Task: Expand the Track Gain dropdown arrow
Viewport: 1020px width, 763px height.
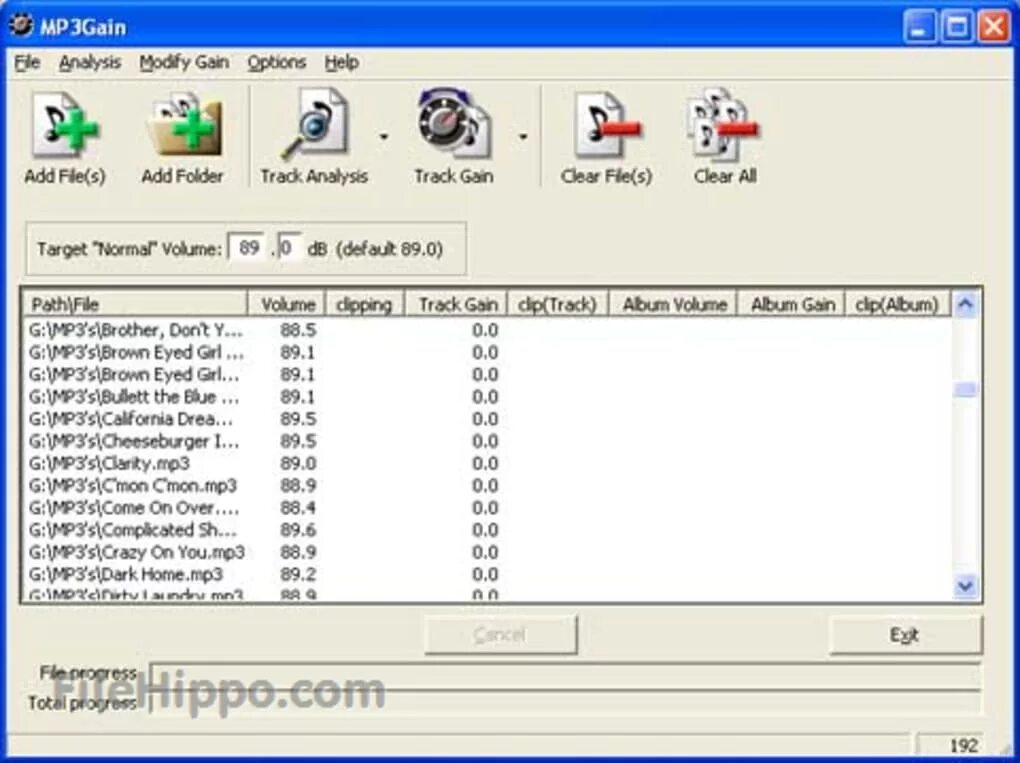Action: (x=522, y=137)
